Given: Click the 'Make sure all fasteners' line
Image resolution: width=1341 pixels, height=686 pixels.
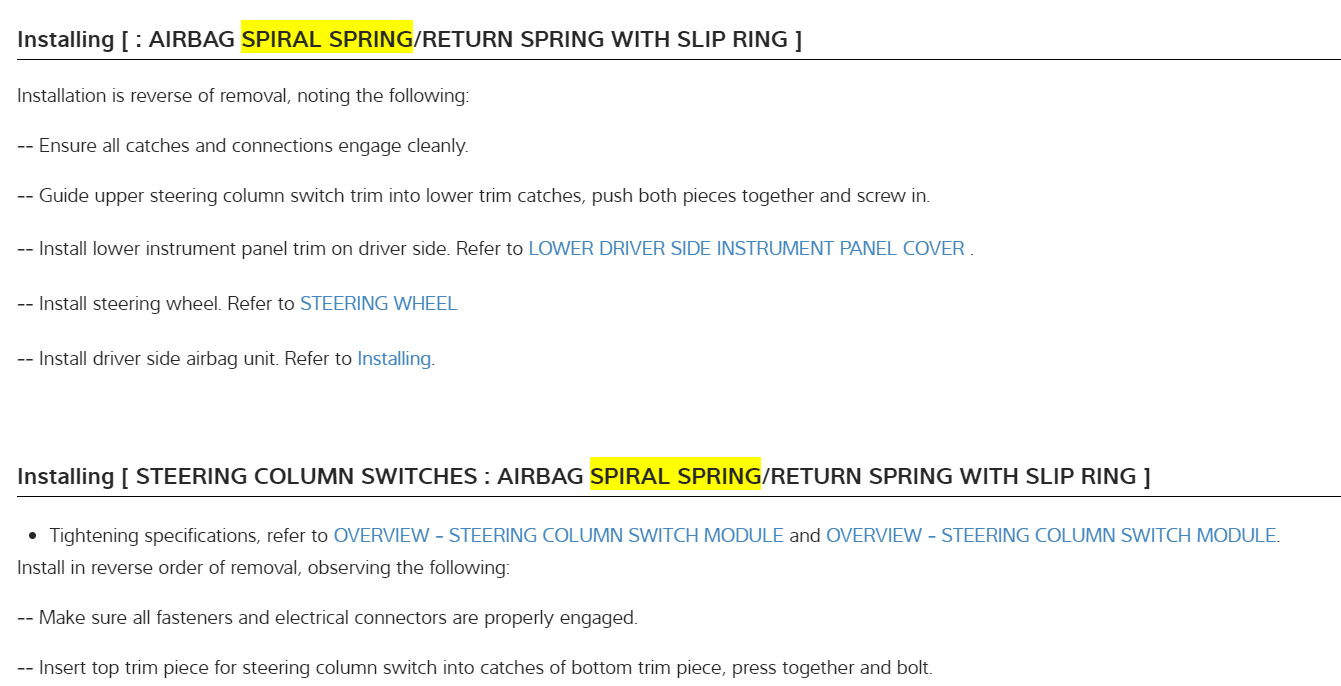Looking at the screenshot, I should pos(337,617).
